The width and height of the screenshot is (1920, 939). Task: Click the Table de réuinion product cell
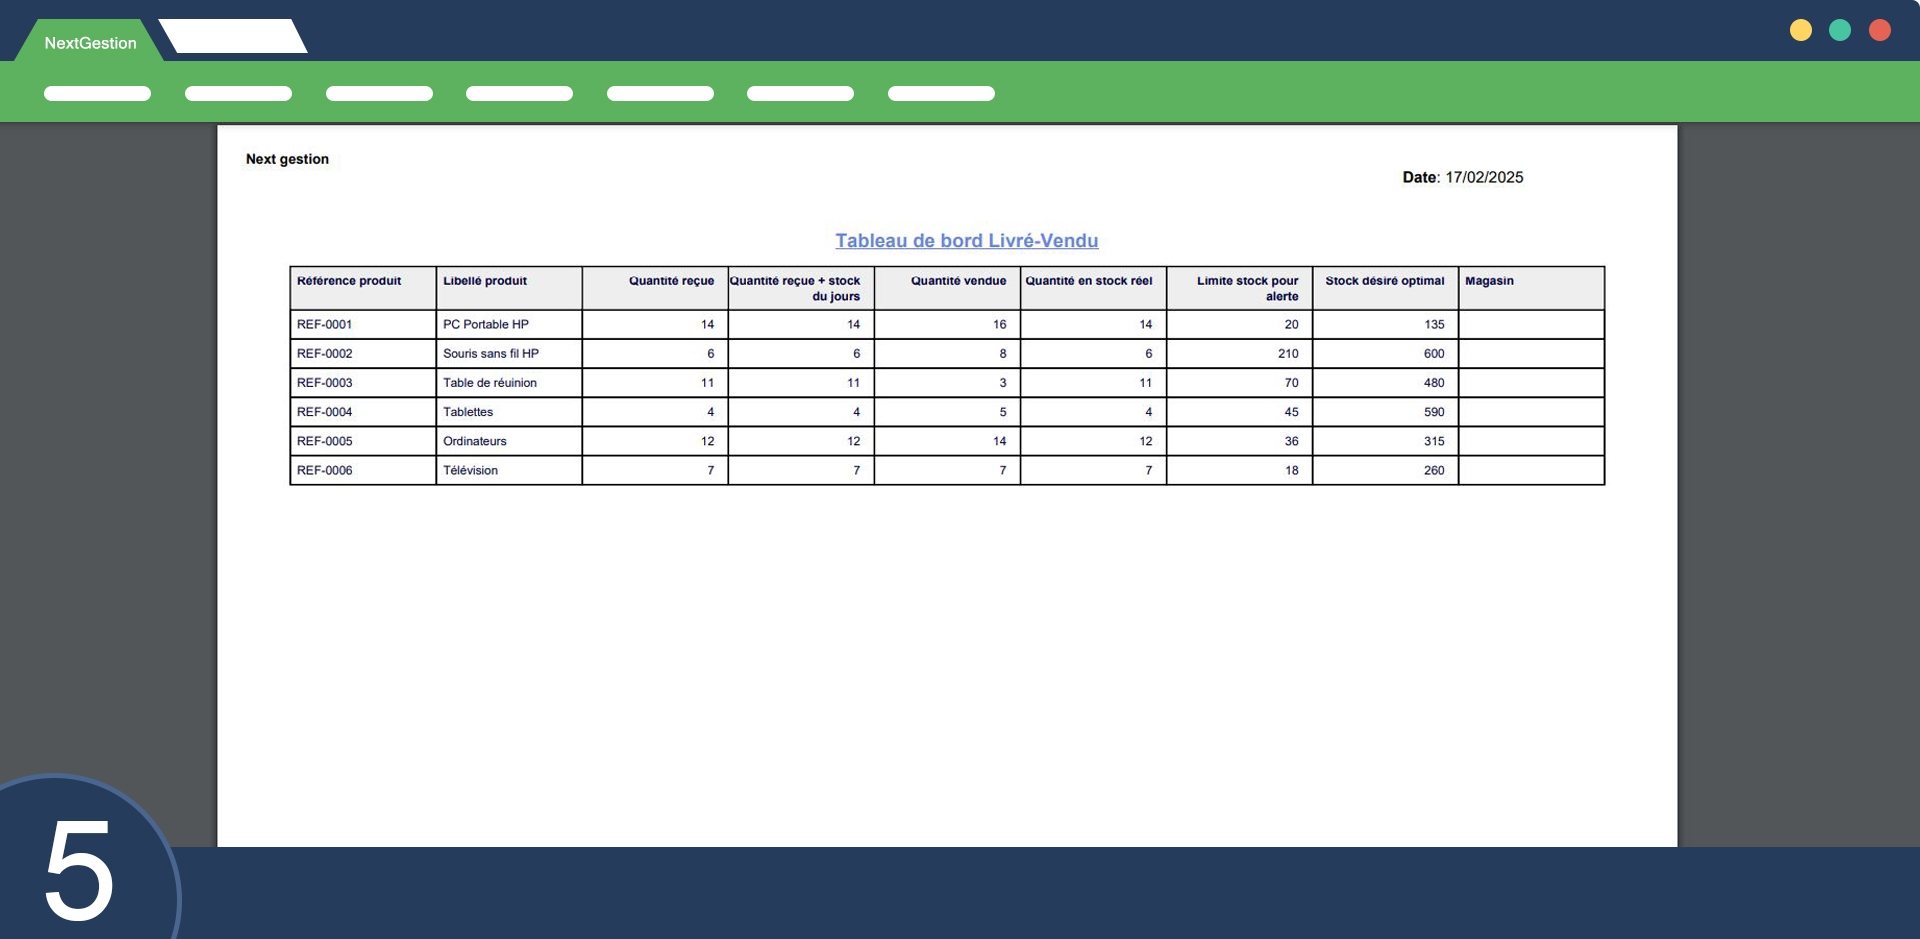[490, 383]
